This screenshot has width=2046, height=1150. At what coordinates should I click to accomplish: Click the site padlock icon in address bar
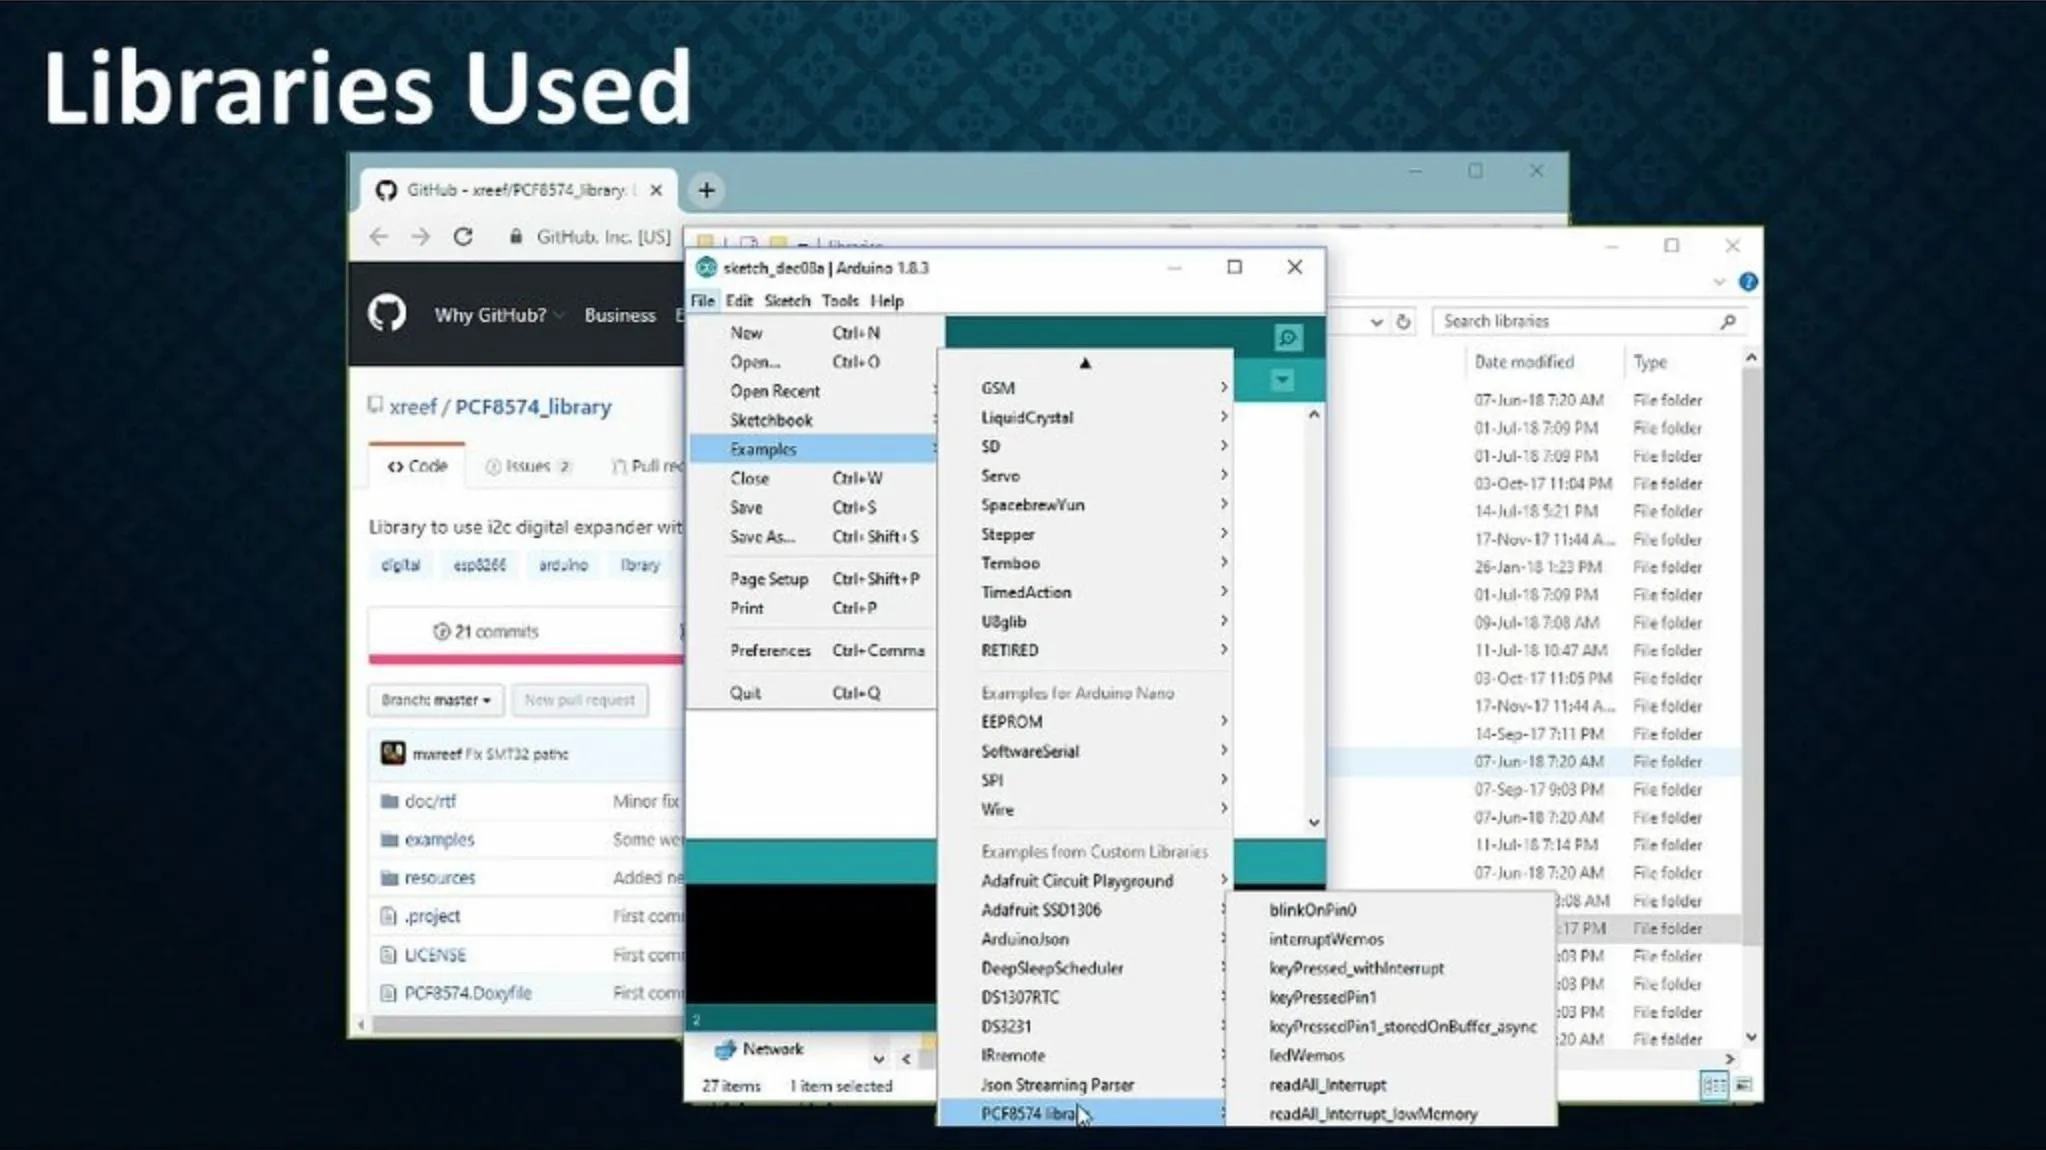pyautogui.click(x=516, y=237)
